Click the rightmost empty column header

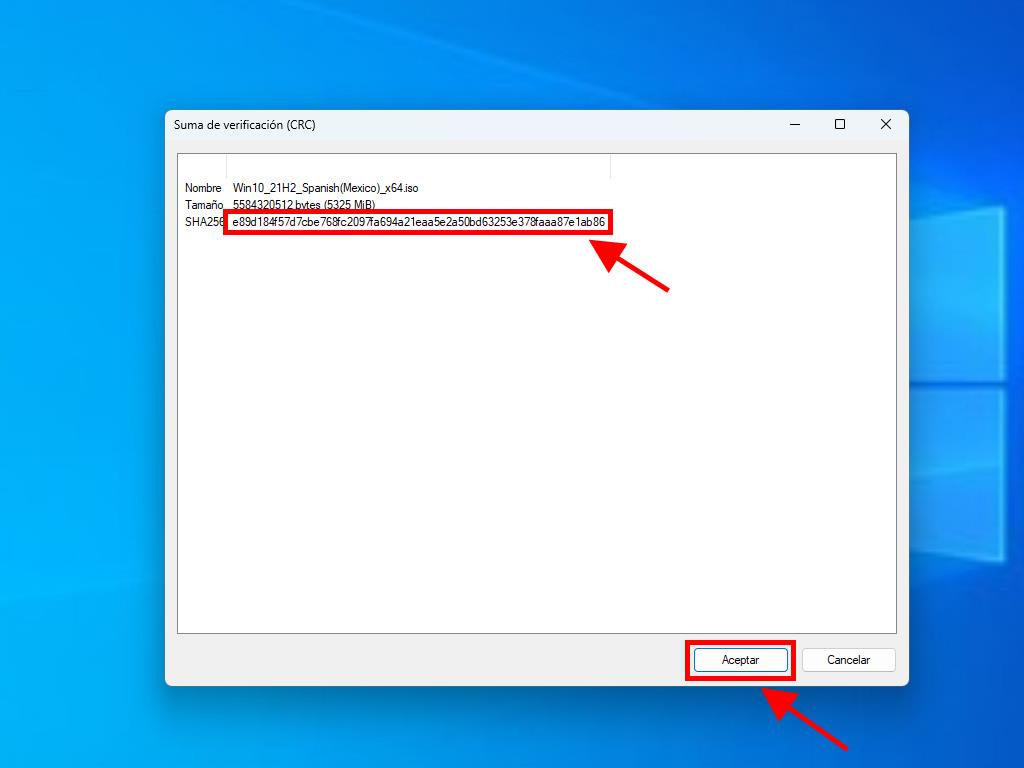(752, 166)
